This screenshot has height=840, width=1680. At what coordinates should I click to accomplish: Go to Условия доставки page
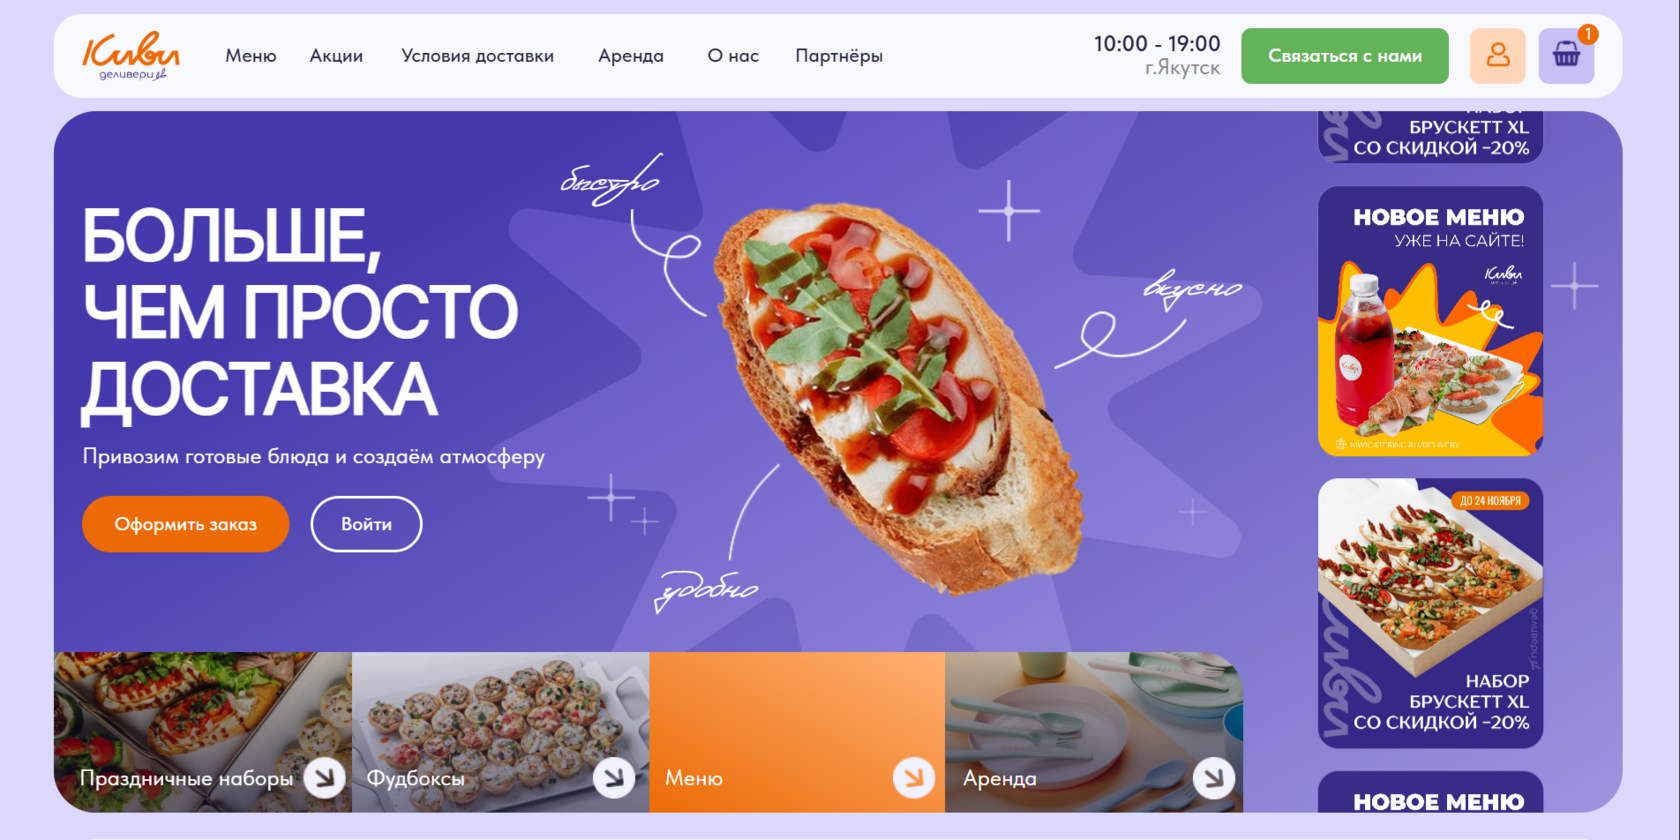point(478,56)
